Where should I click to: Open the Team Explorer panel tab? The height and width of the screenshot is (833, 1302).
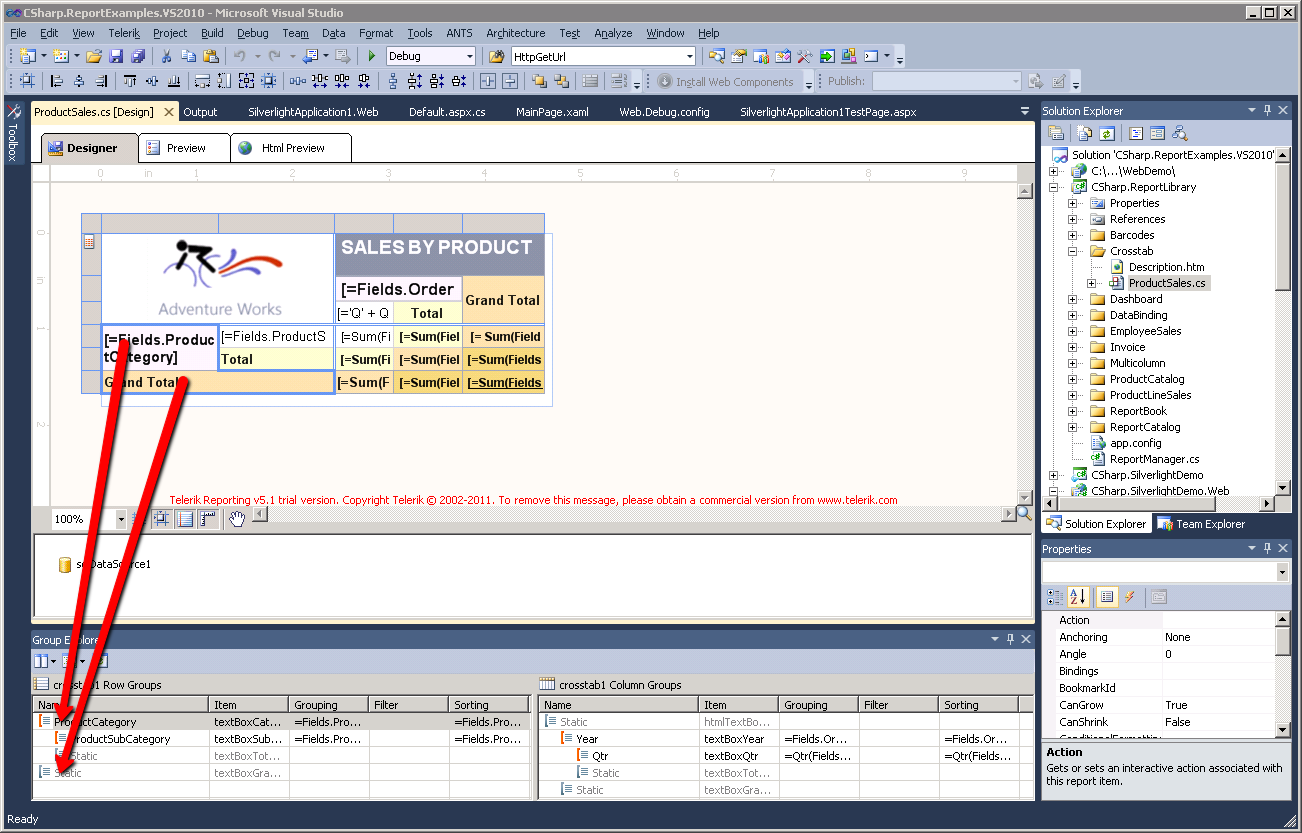[1201, 524]
